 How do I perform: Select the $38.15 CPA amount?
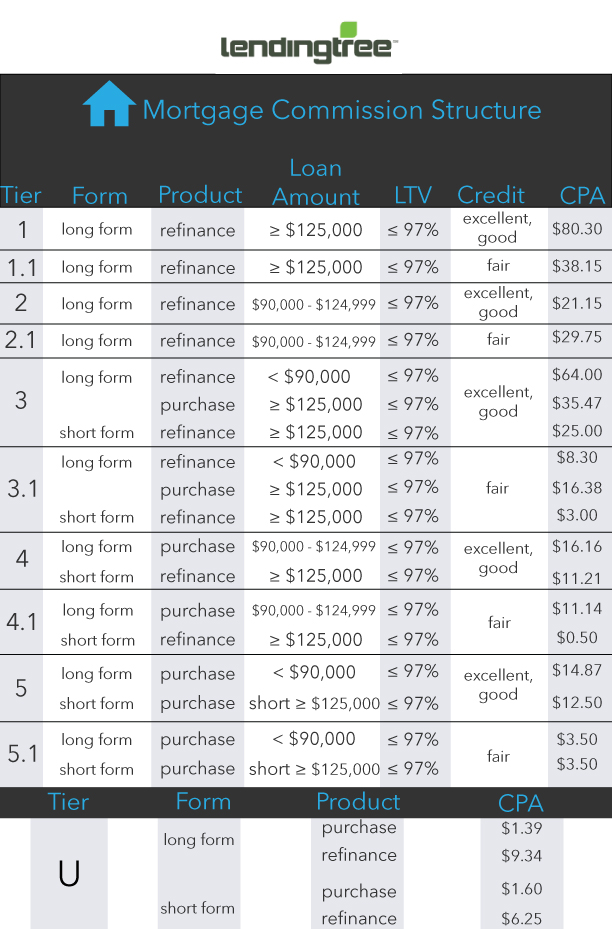[x=577, y=267]
